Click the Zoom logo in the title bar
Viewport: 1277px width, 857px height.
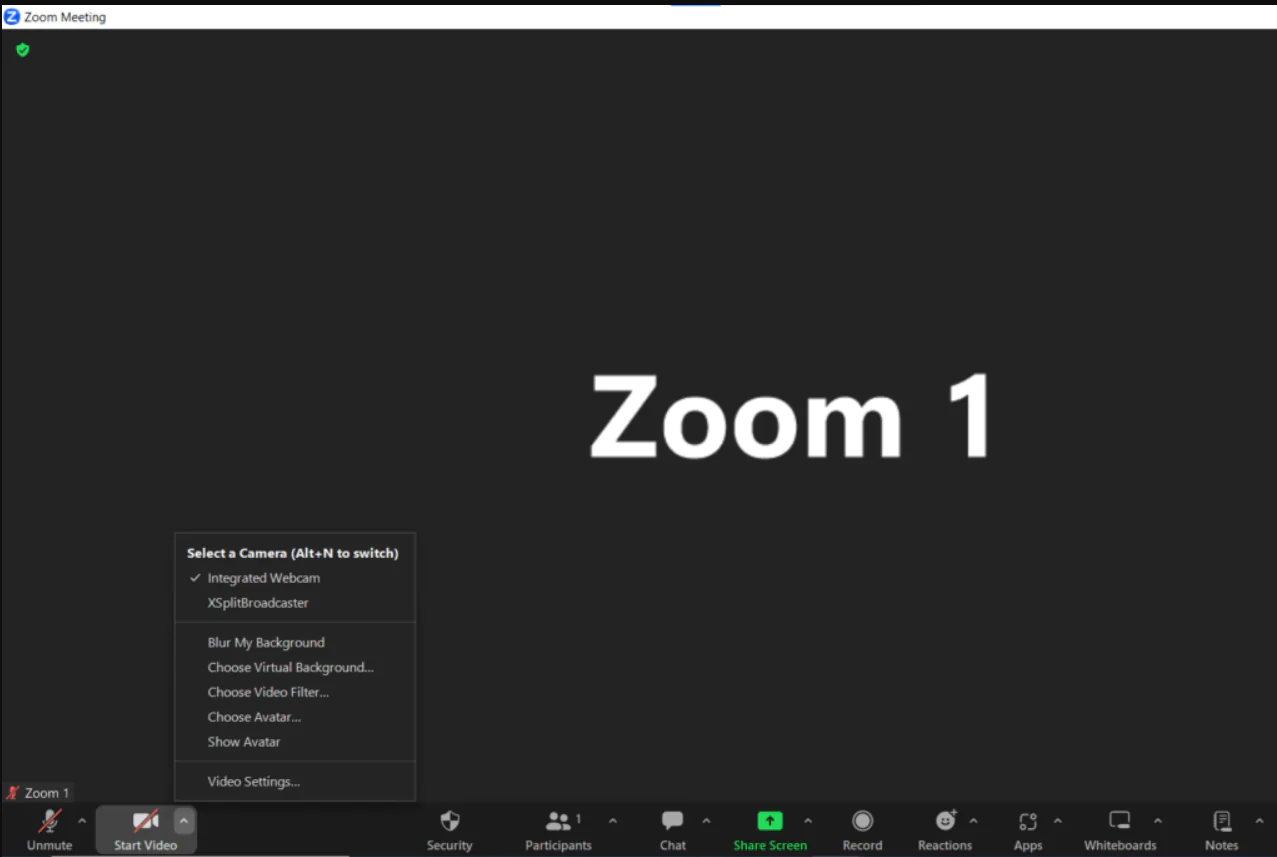tap(12, 17)
